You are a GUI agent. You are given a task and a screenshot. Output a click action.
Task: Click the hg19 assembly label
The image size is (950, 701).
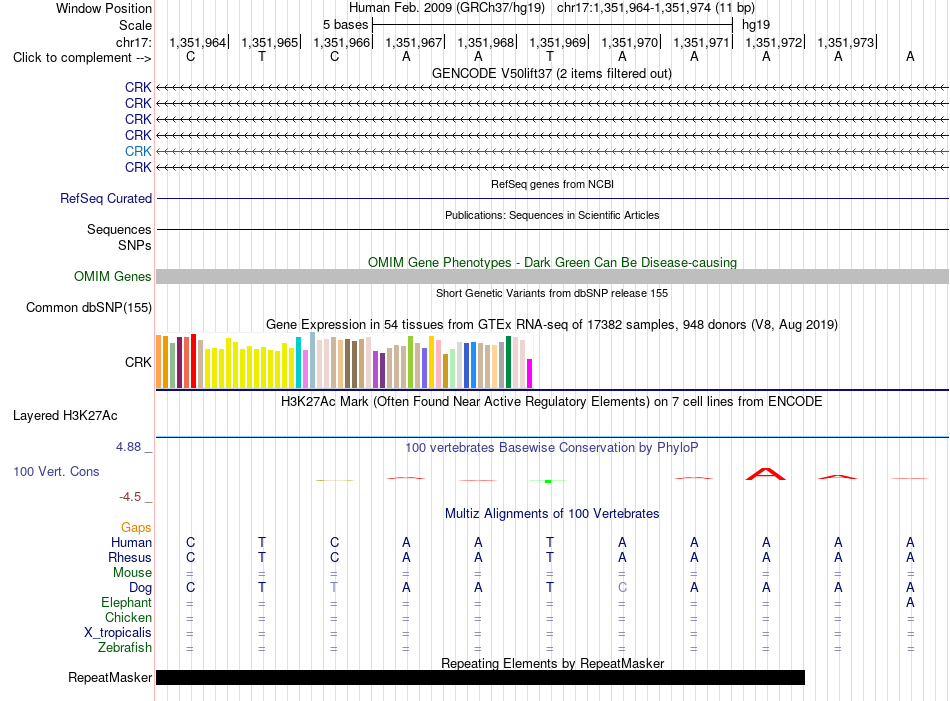(756, 25)
